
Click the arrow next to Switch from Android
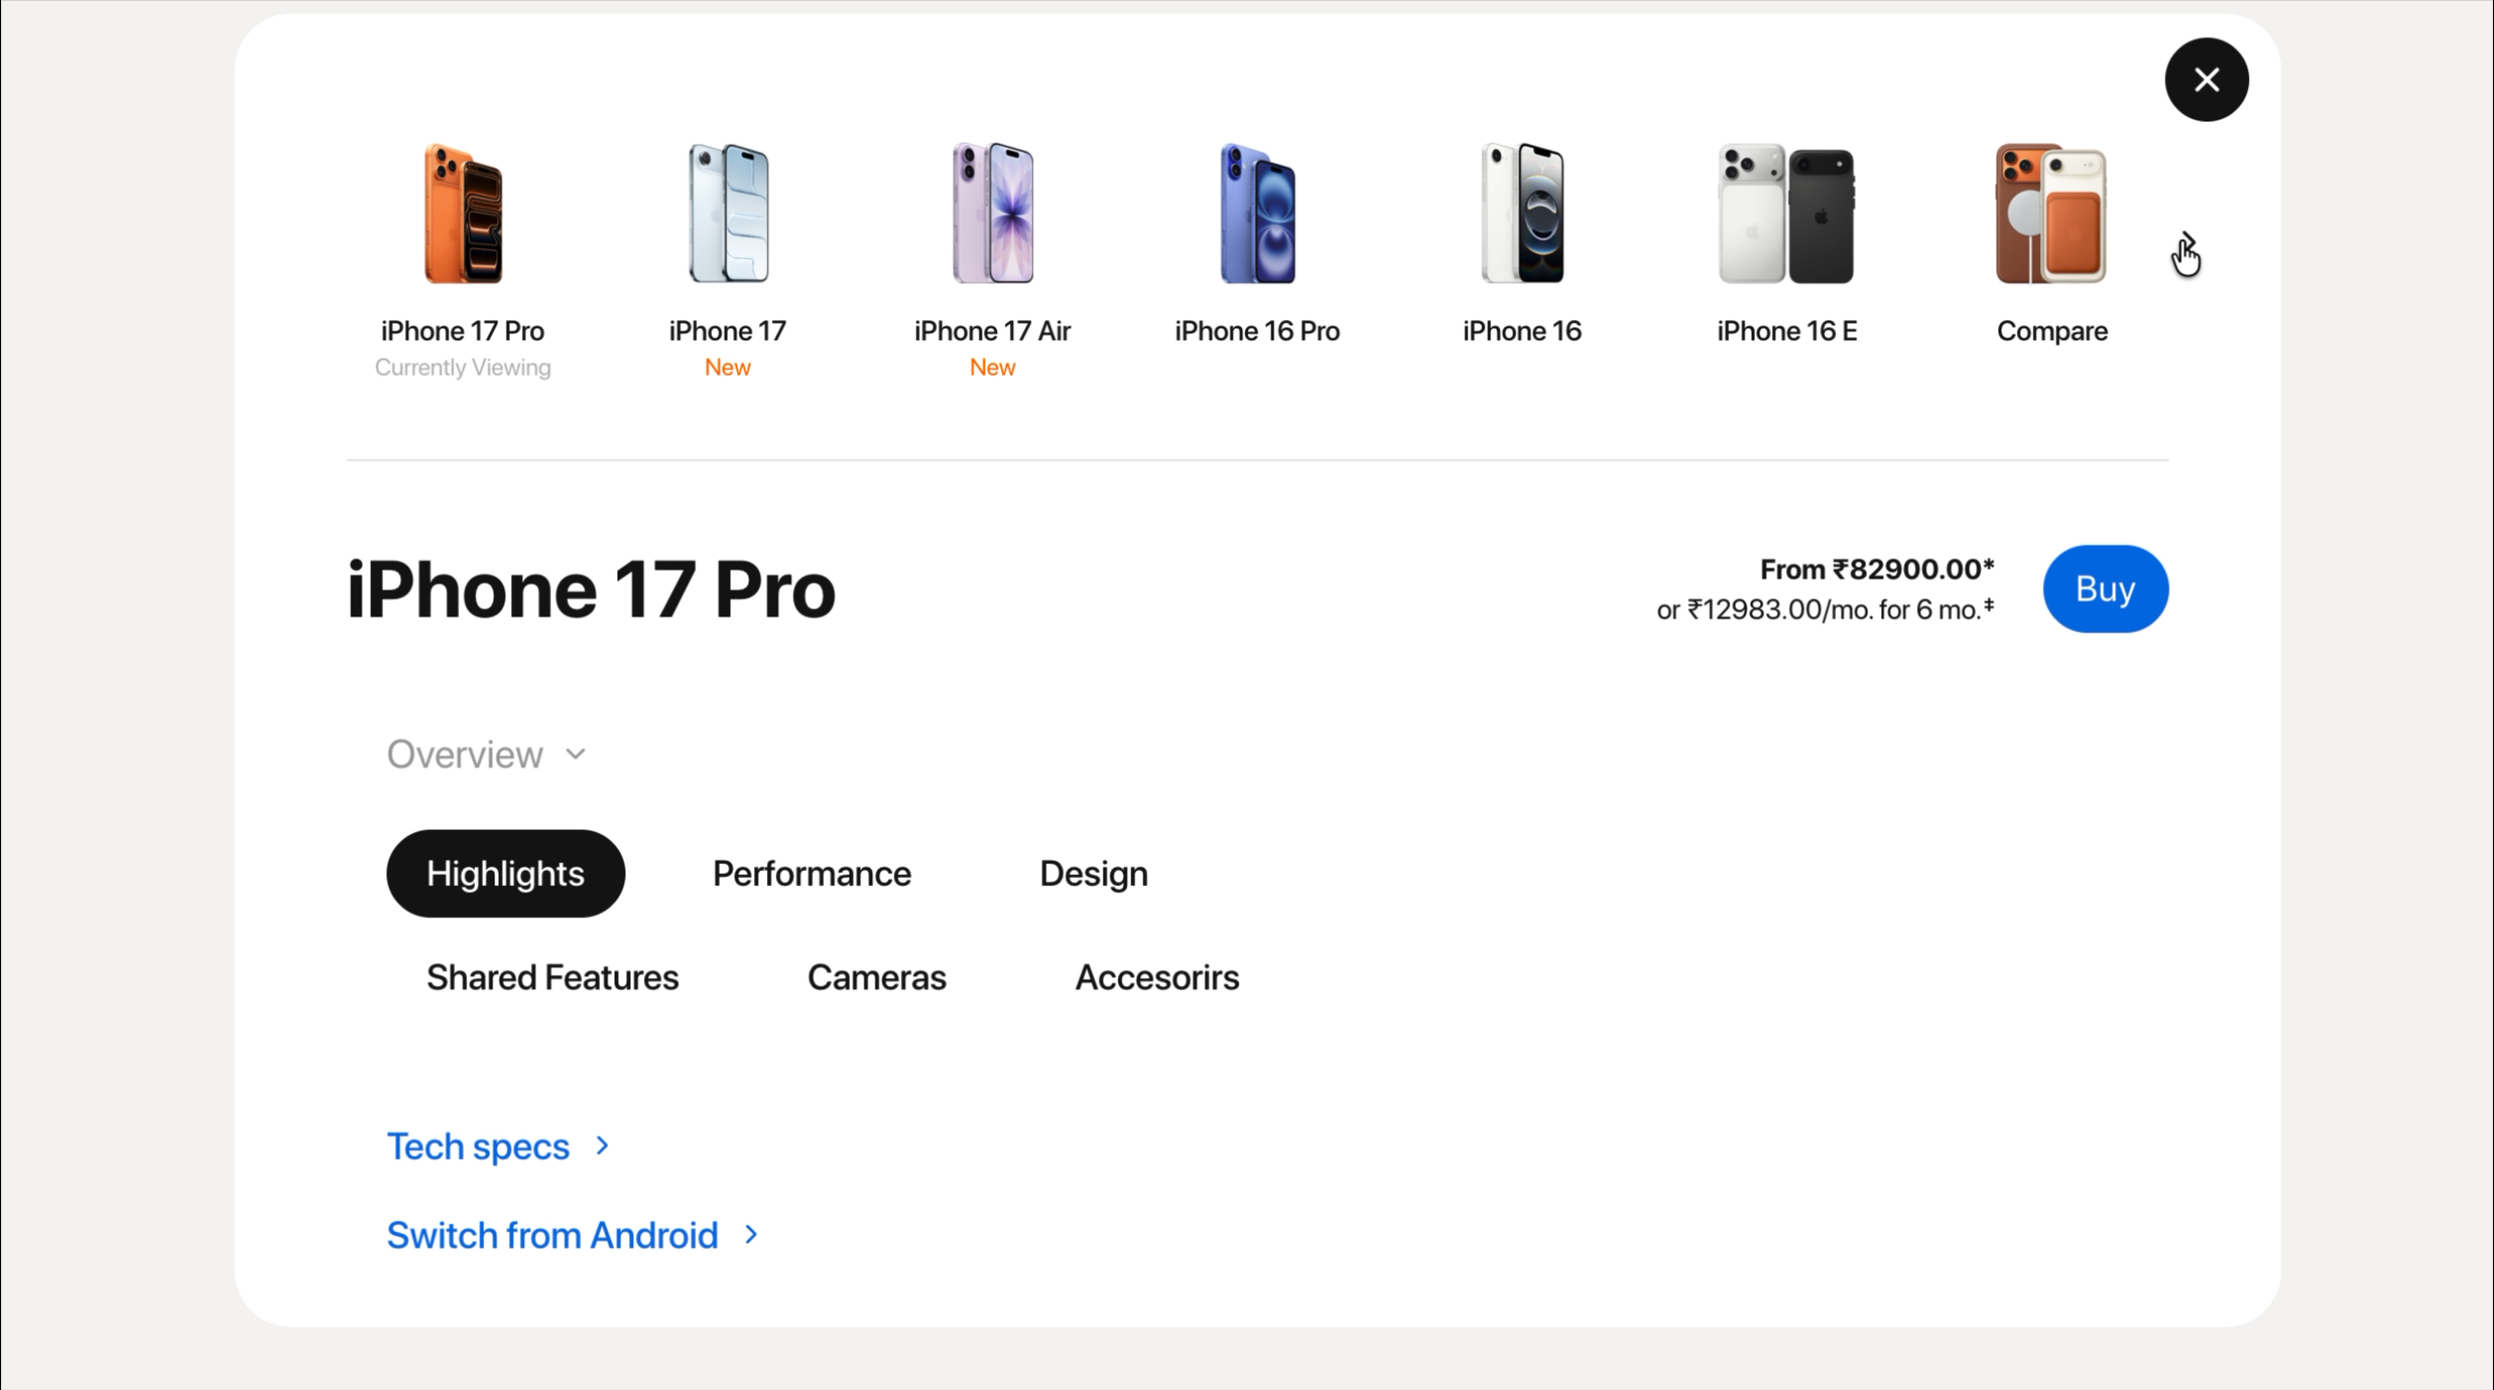751,1236
